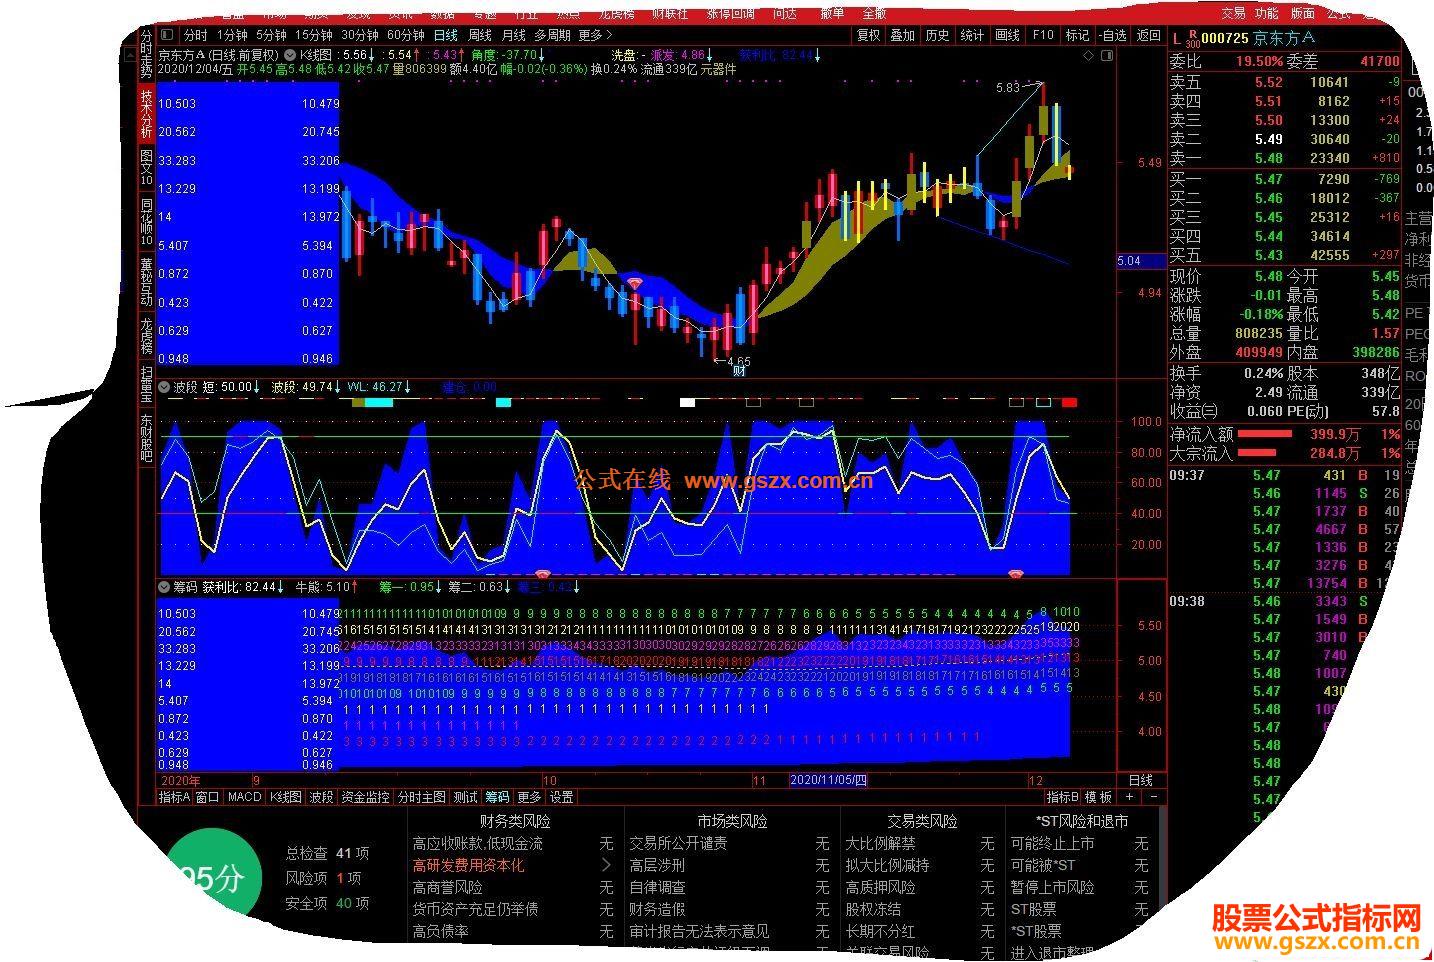This screenshot has height=962, width=1434.
Task: Expand arrow beside 高研发费用资本化
Action: point(606,865)
